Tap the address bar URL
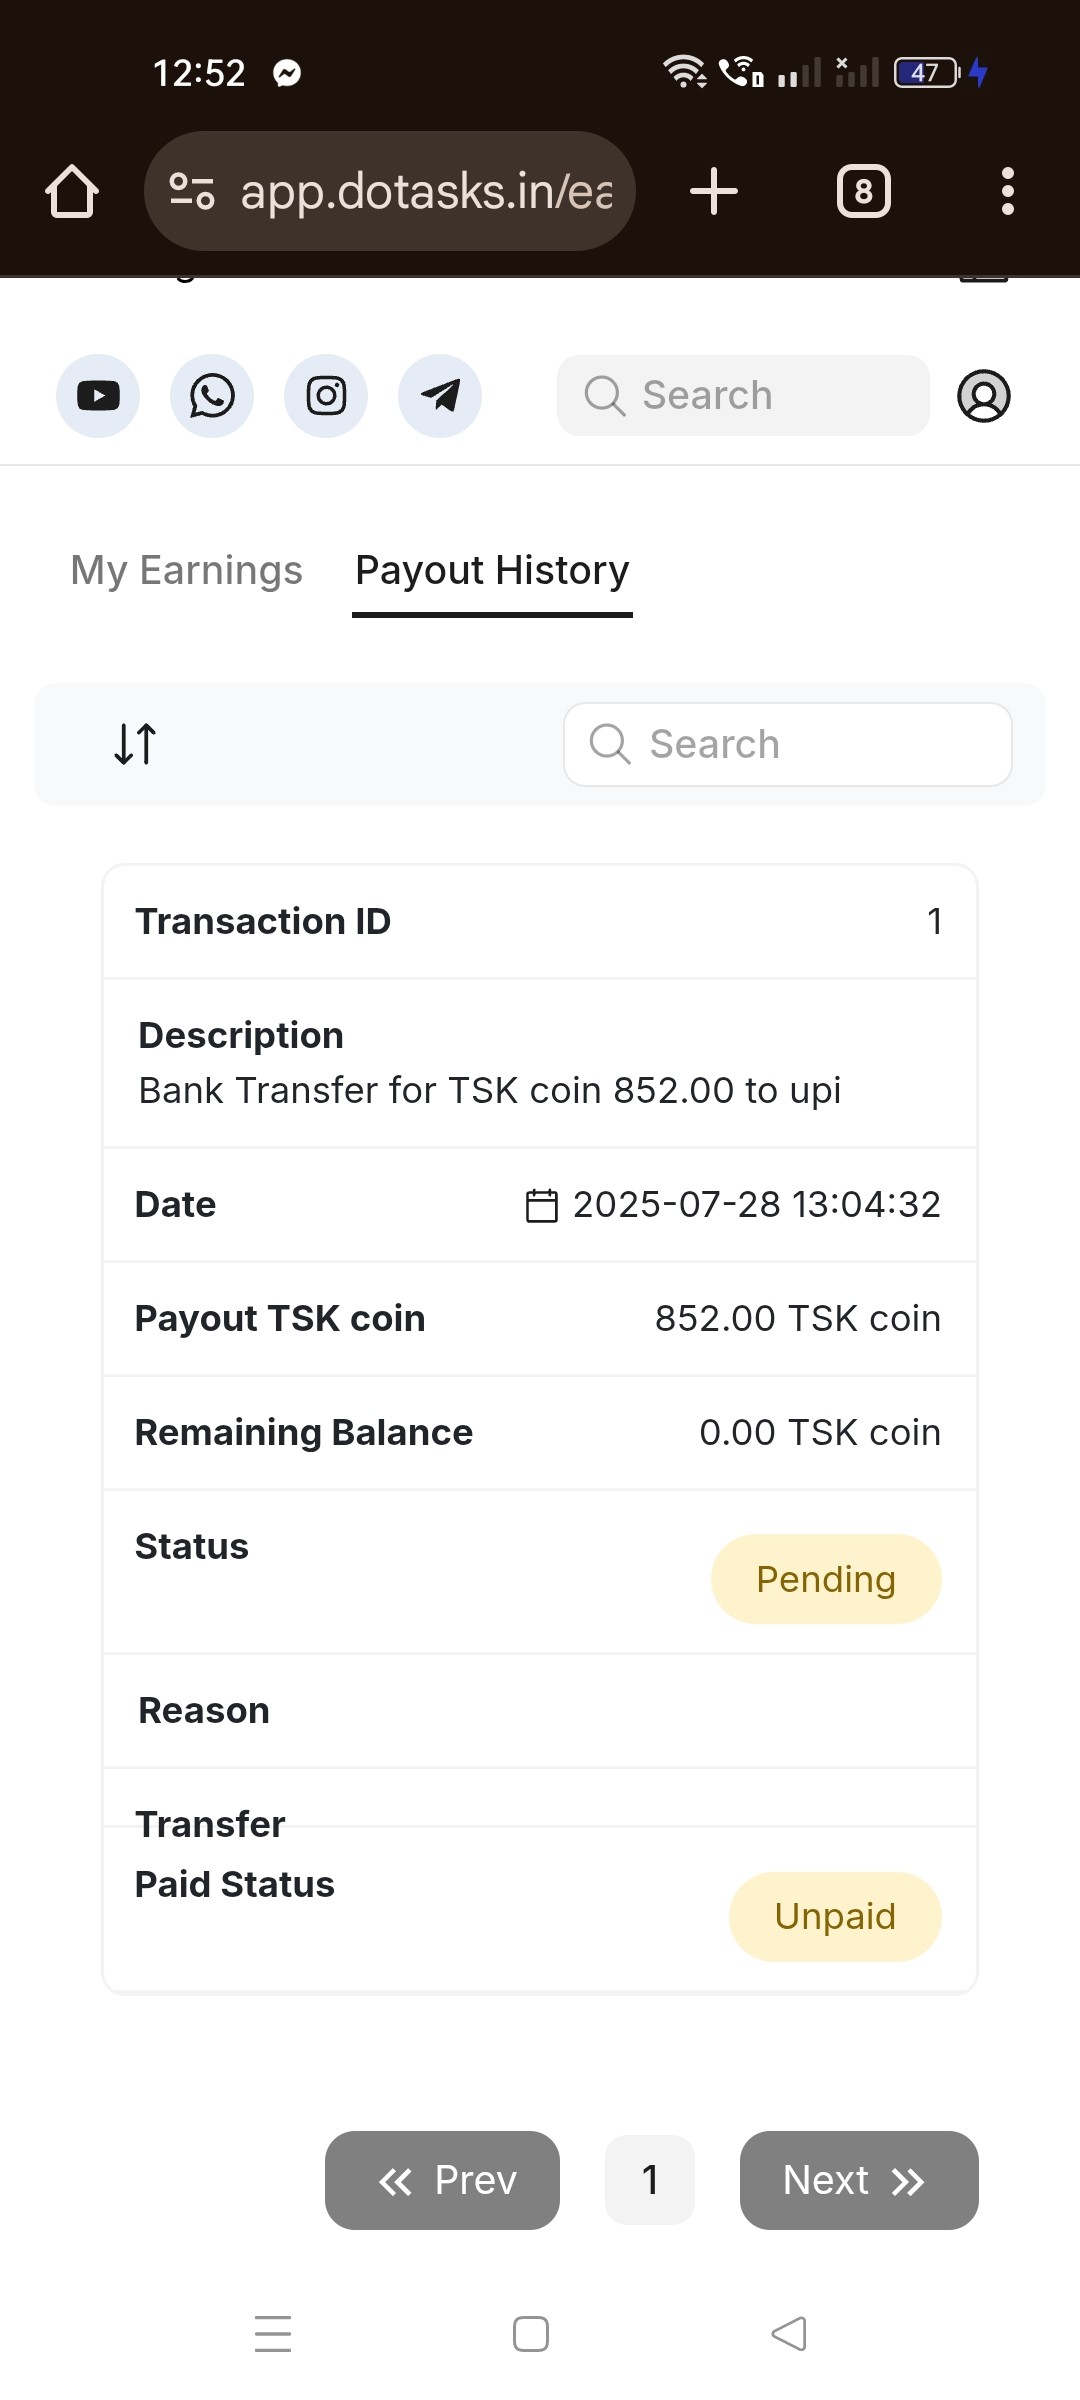The image size is (1080, 2400). pyautogui.click(x=425, y=191)
